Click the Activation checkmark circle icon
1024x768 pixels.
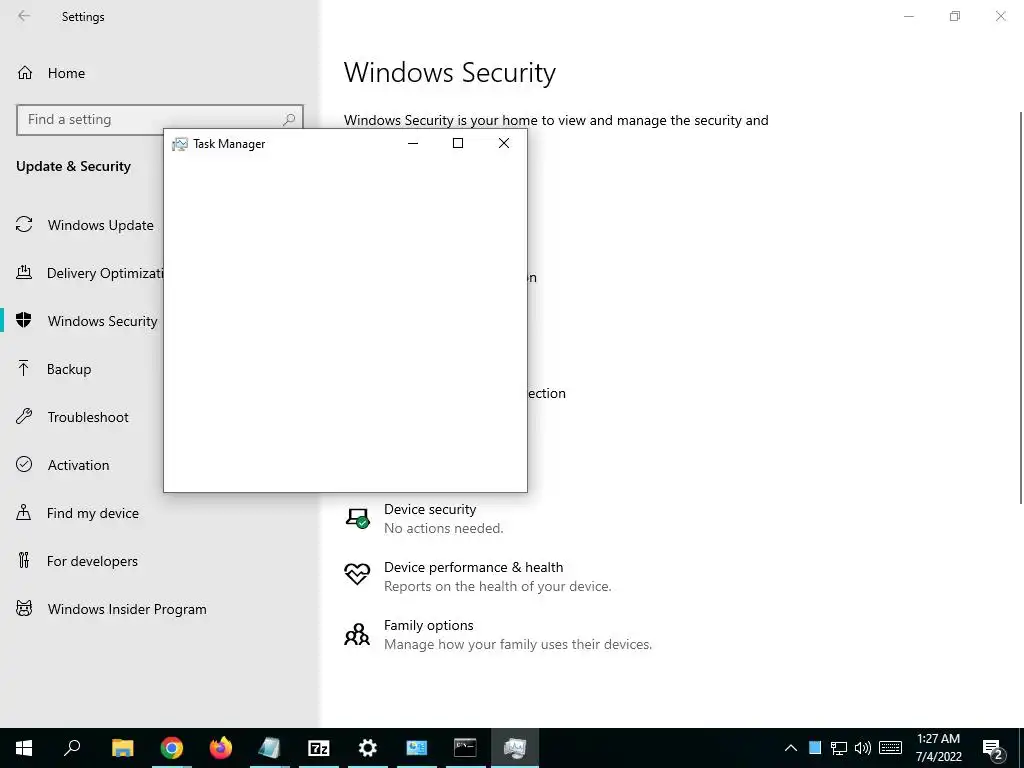pyautogui.click(x=24, y=464)
